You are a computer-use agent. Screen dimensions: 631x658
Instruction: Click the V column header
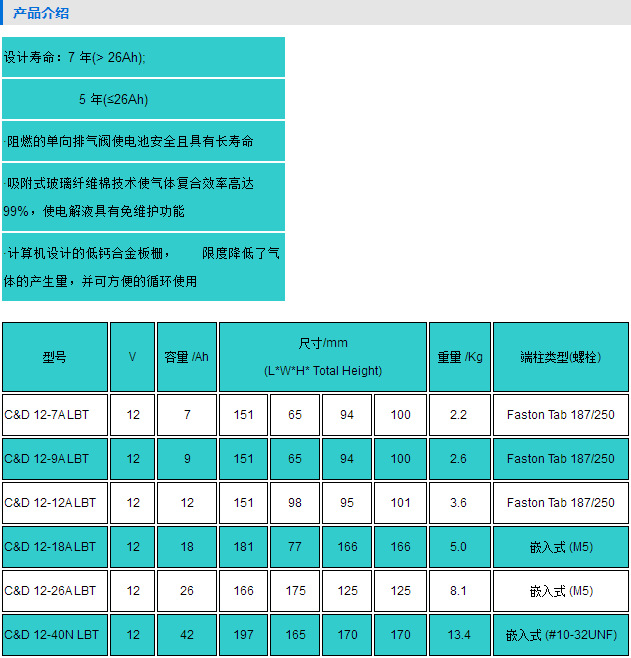point(133,357)
